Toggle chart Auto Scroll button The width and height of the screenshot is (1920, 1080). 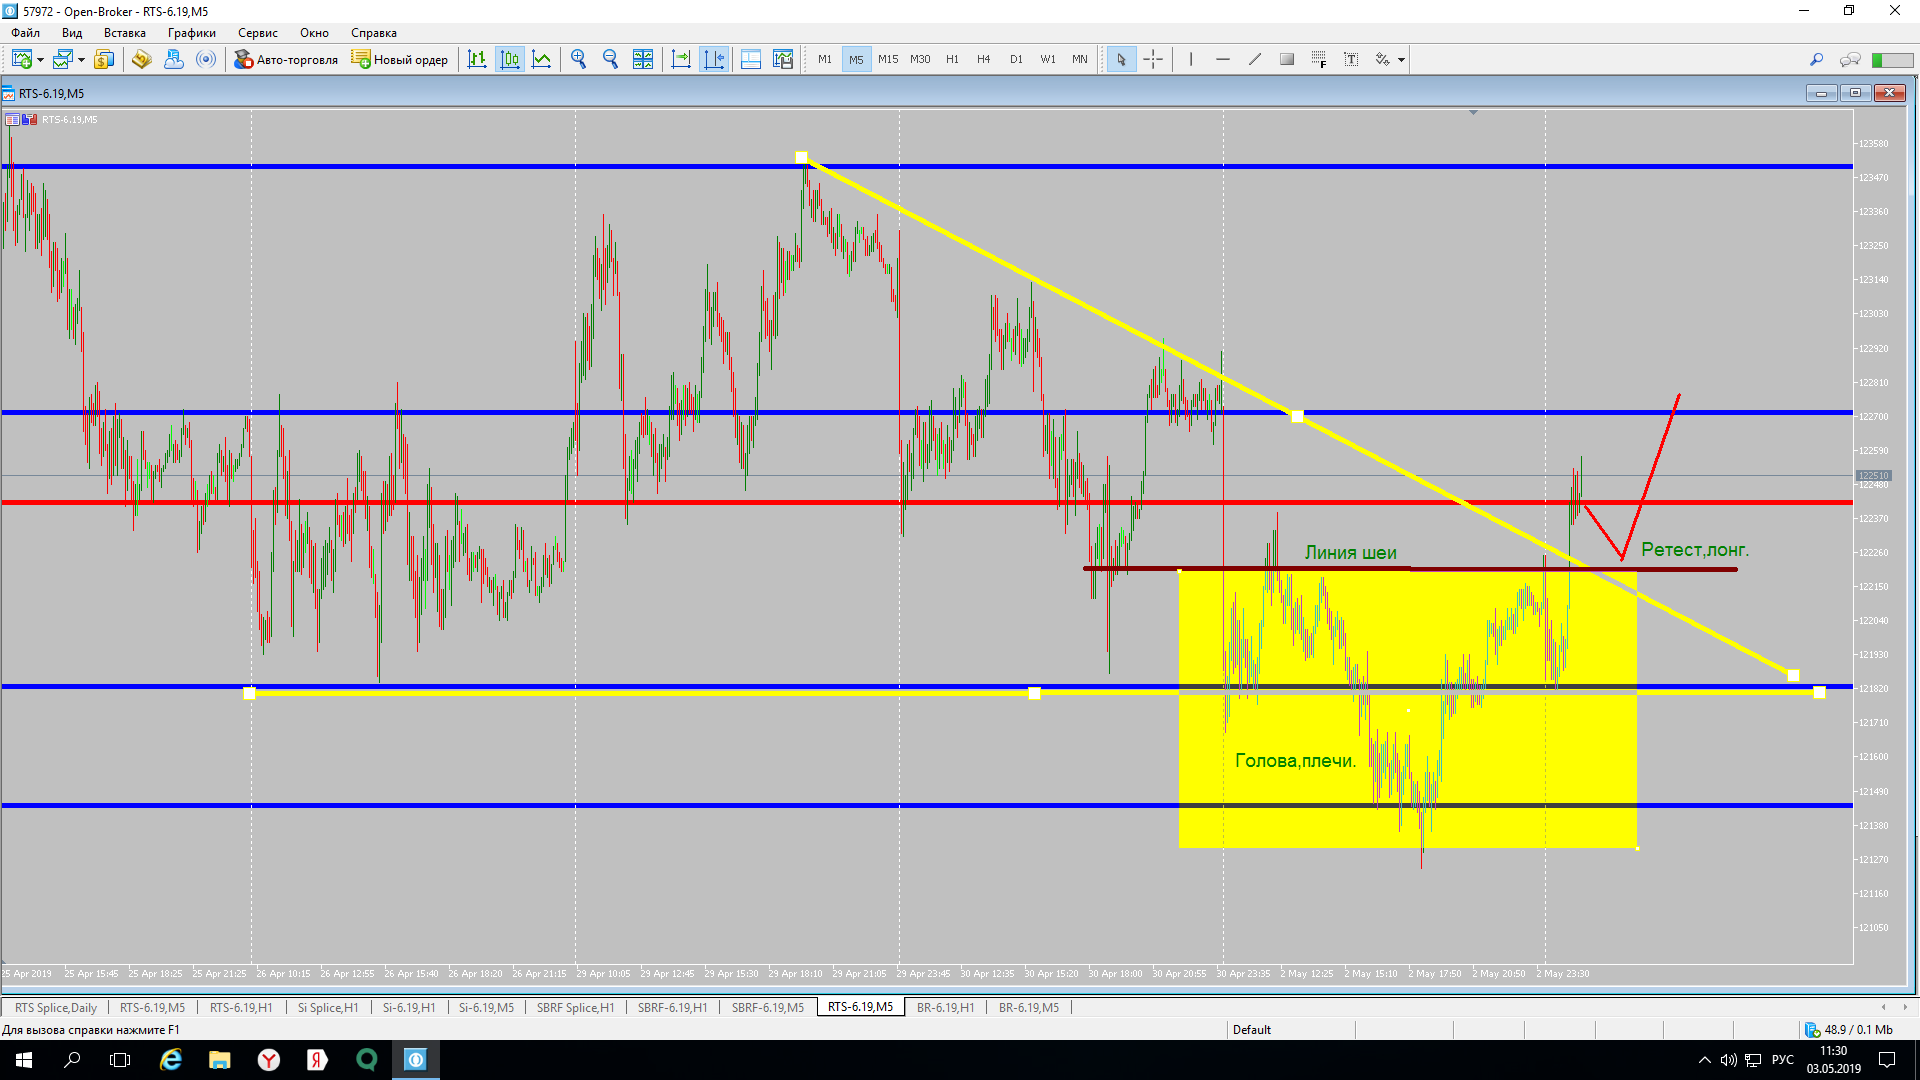click(681, 60)
